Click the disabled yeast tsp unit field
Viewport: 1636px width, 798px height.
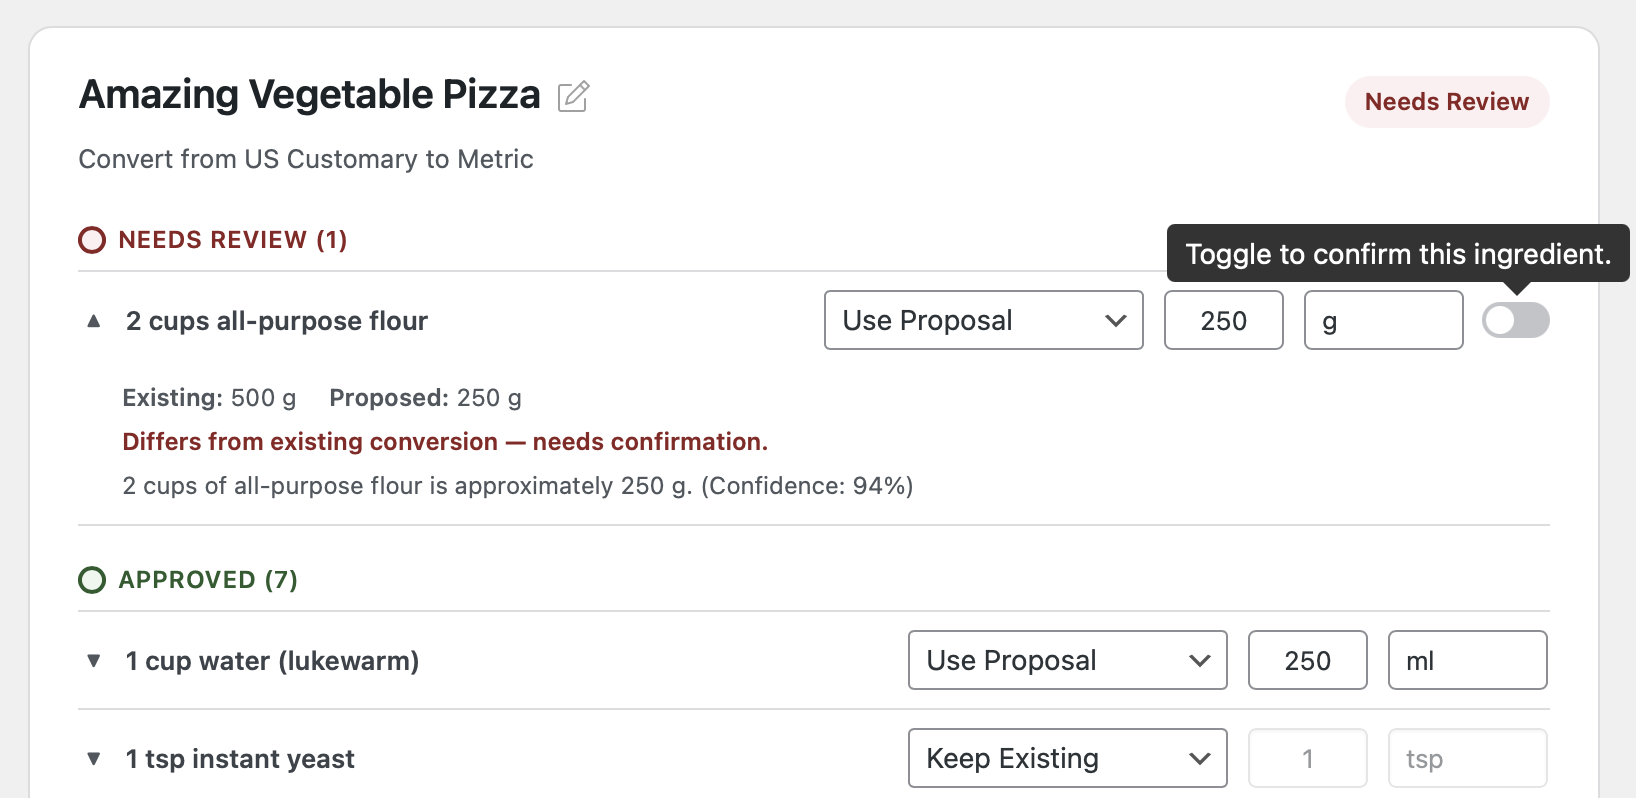tap(1467, 758)
